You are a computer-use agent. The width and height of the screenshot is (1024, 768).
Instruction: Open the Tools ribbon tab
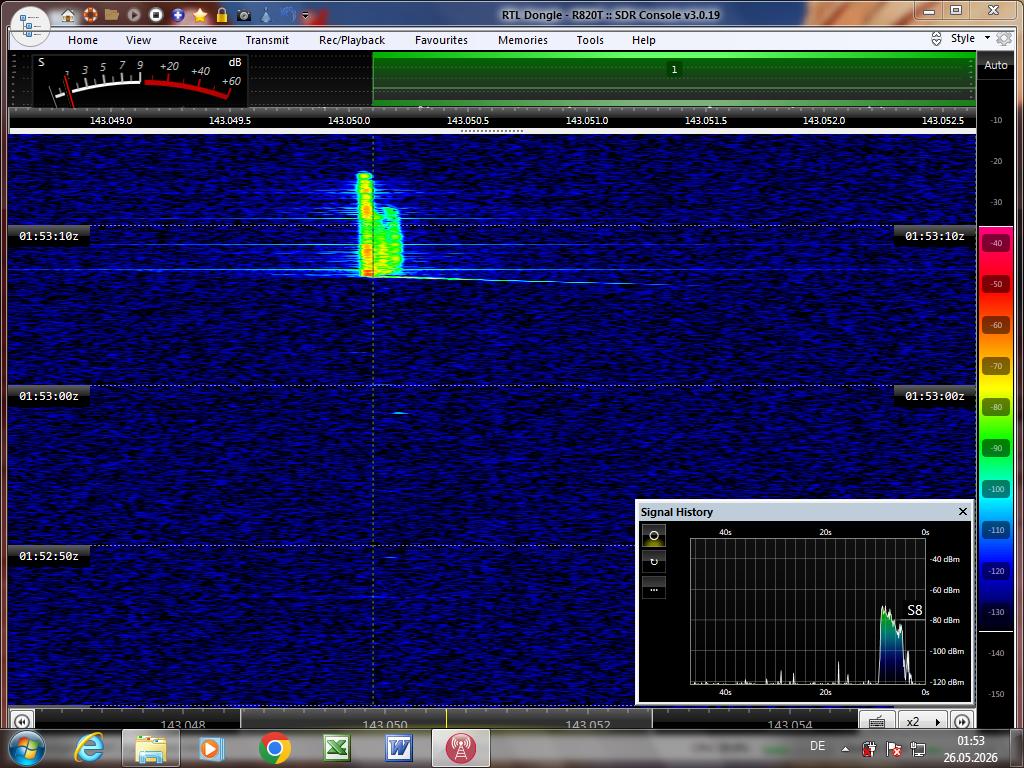pyautogui.click(x=590, y=40)
